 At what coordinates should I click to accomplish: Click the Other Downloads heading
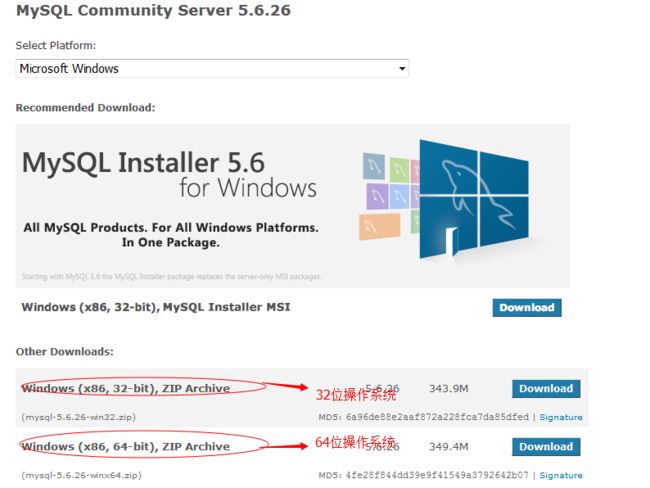coord(65,352)
